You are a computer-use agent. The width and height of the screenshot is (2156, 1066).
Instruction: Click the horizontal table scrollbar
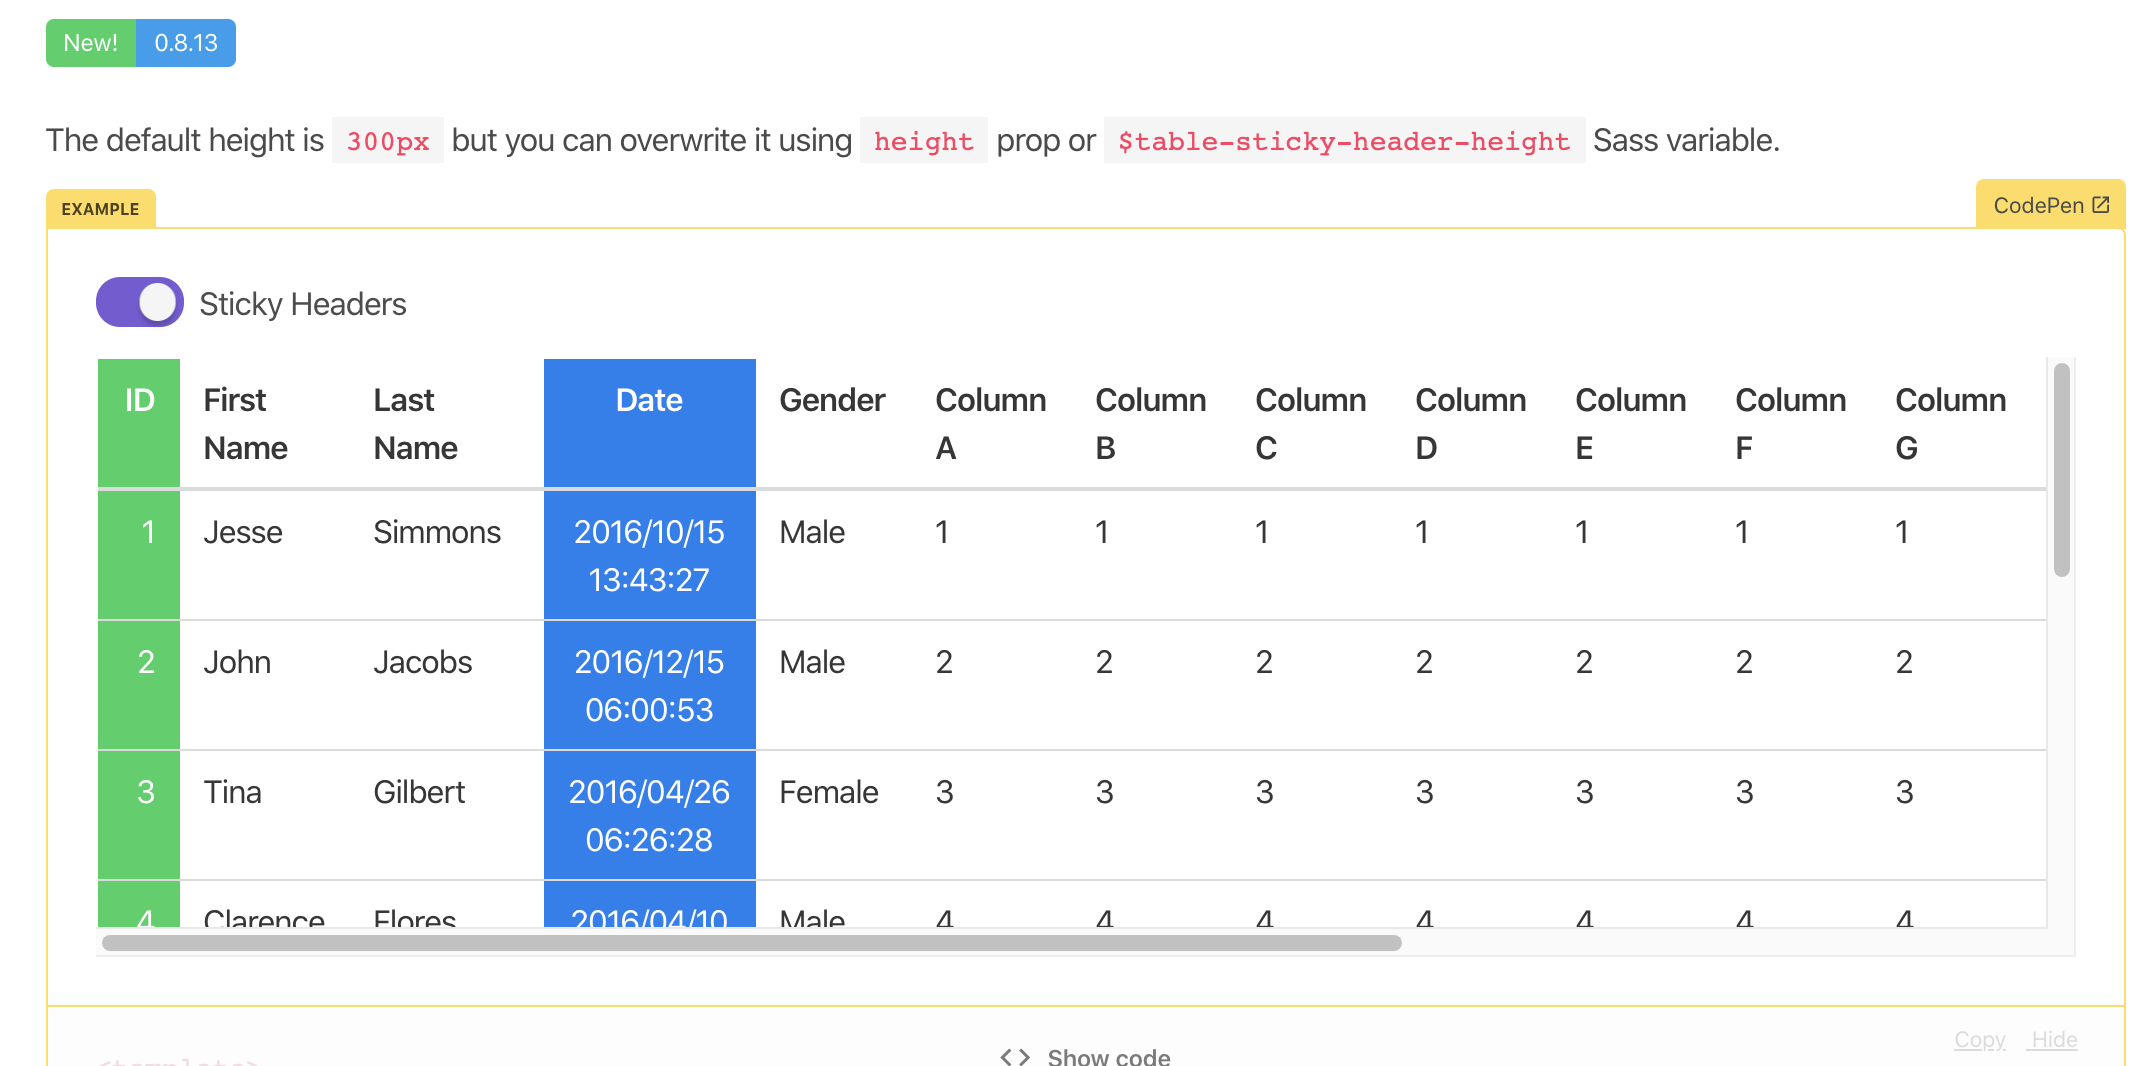coord(750,941)
